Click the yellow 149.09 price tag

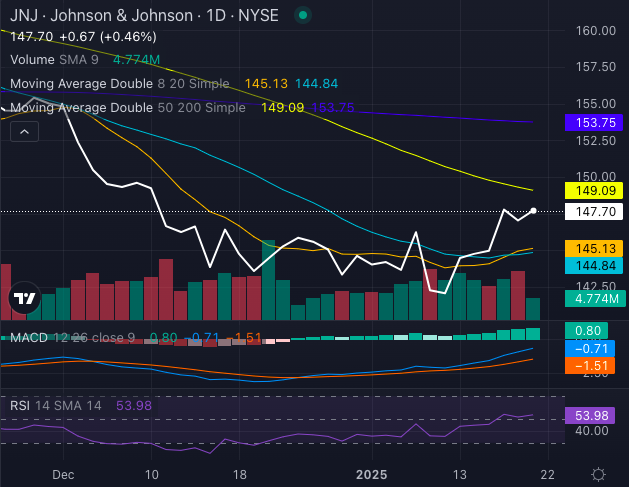pyautogui.click(x=593, y=190)
